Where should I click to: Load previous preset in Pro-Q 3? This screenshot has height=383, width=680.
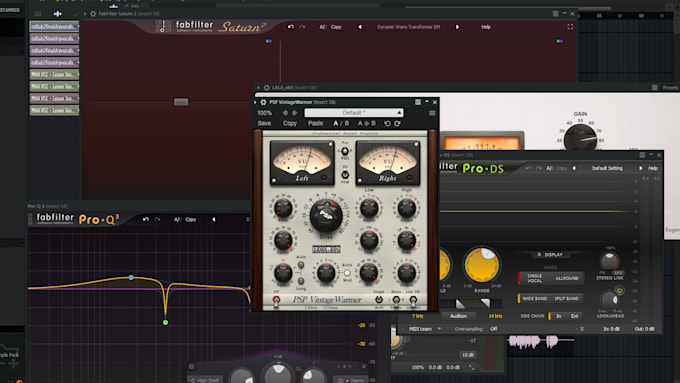(x=214, y=219)
